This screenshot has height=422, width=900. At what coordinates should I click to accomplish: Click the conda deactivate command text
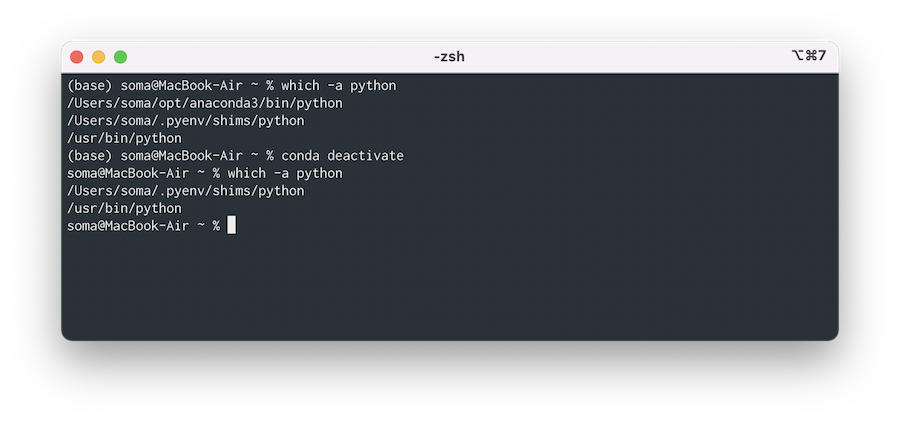[x=343, y=156]
